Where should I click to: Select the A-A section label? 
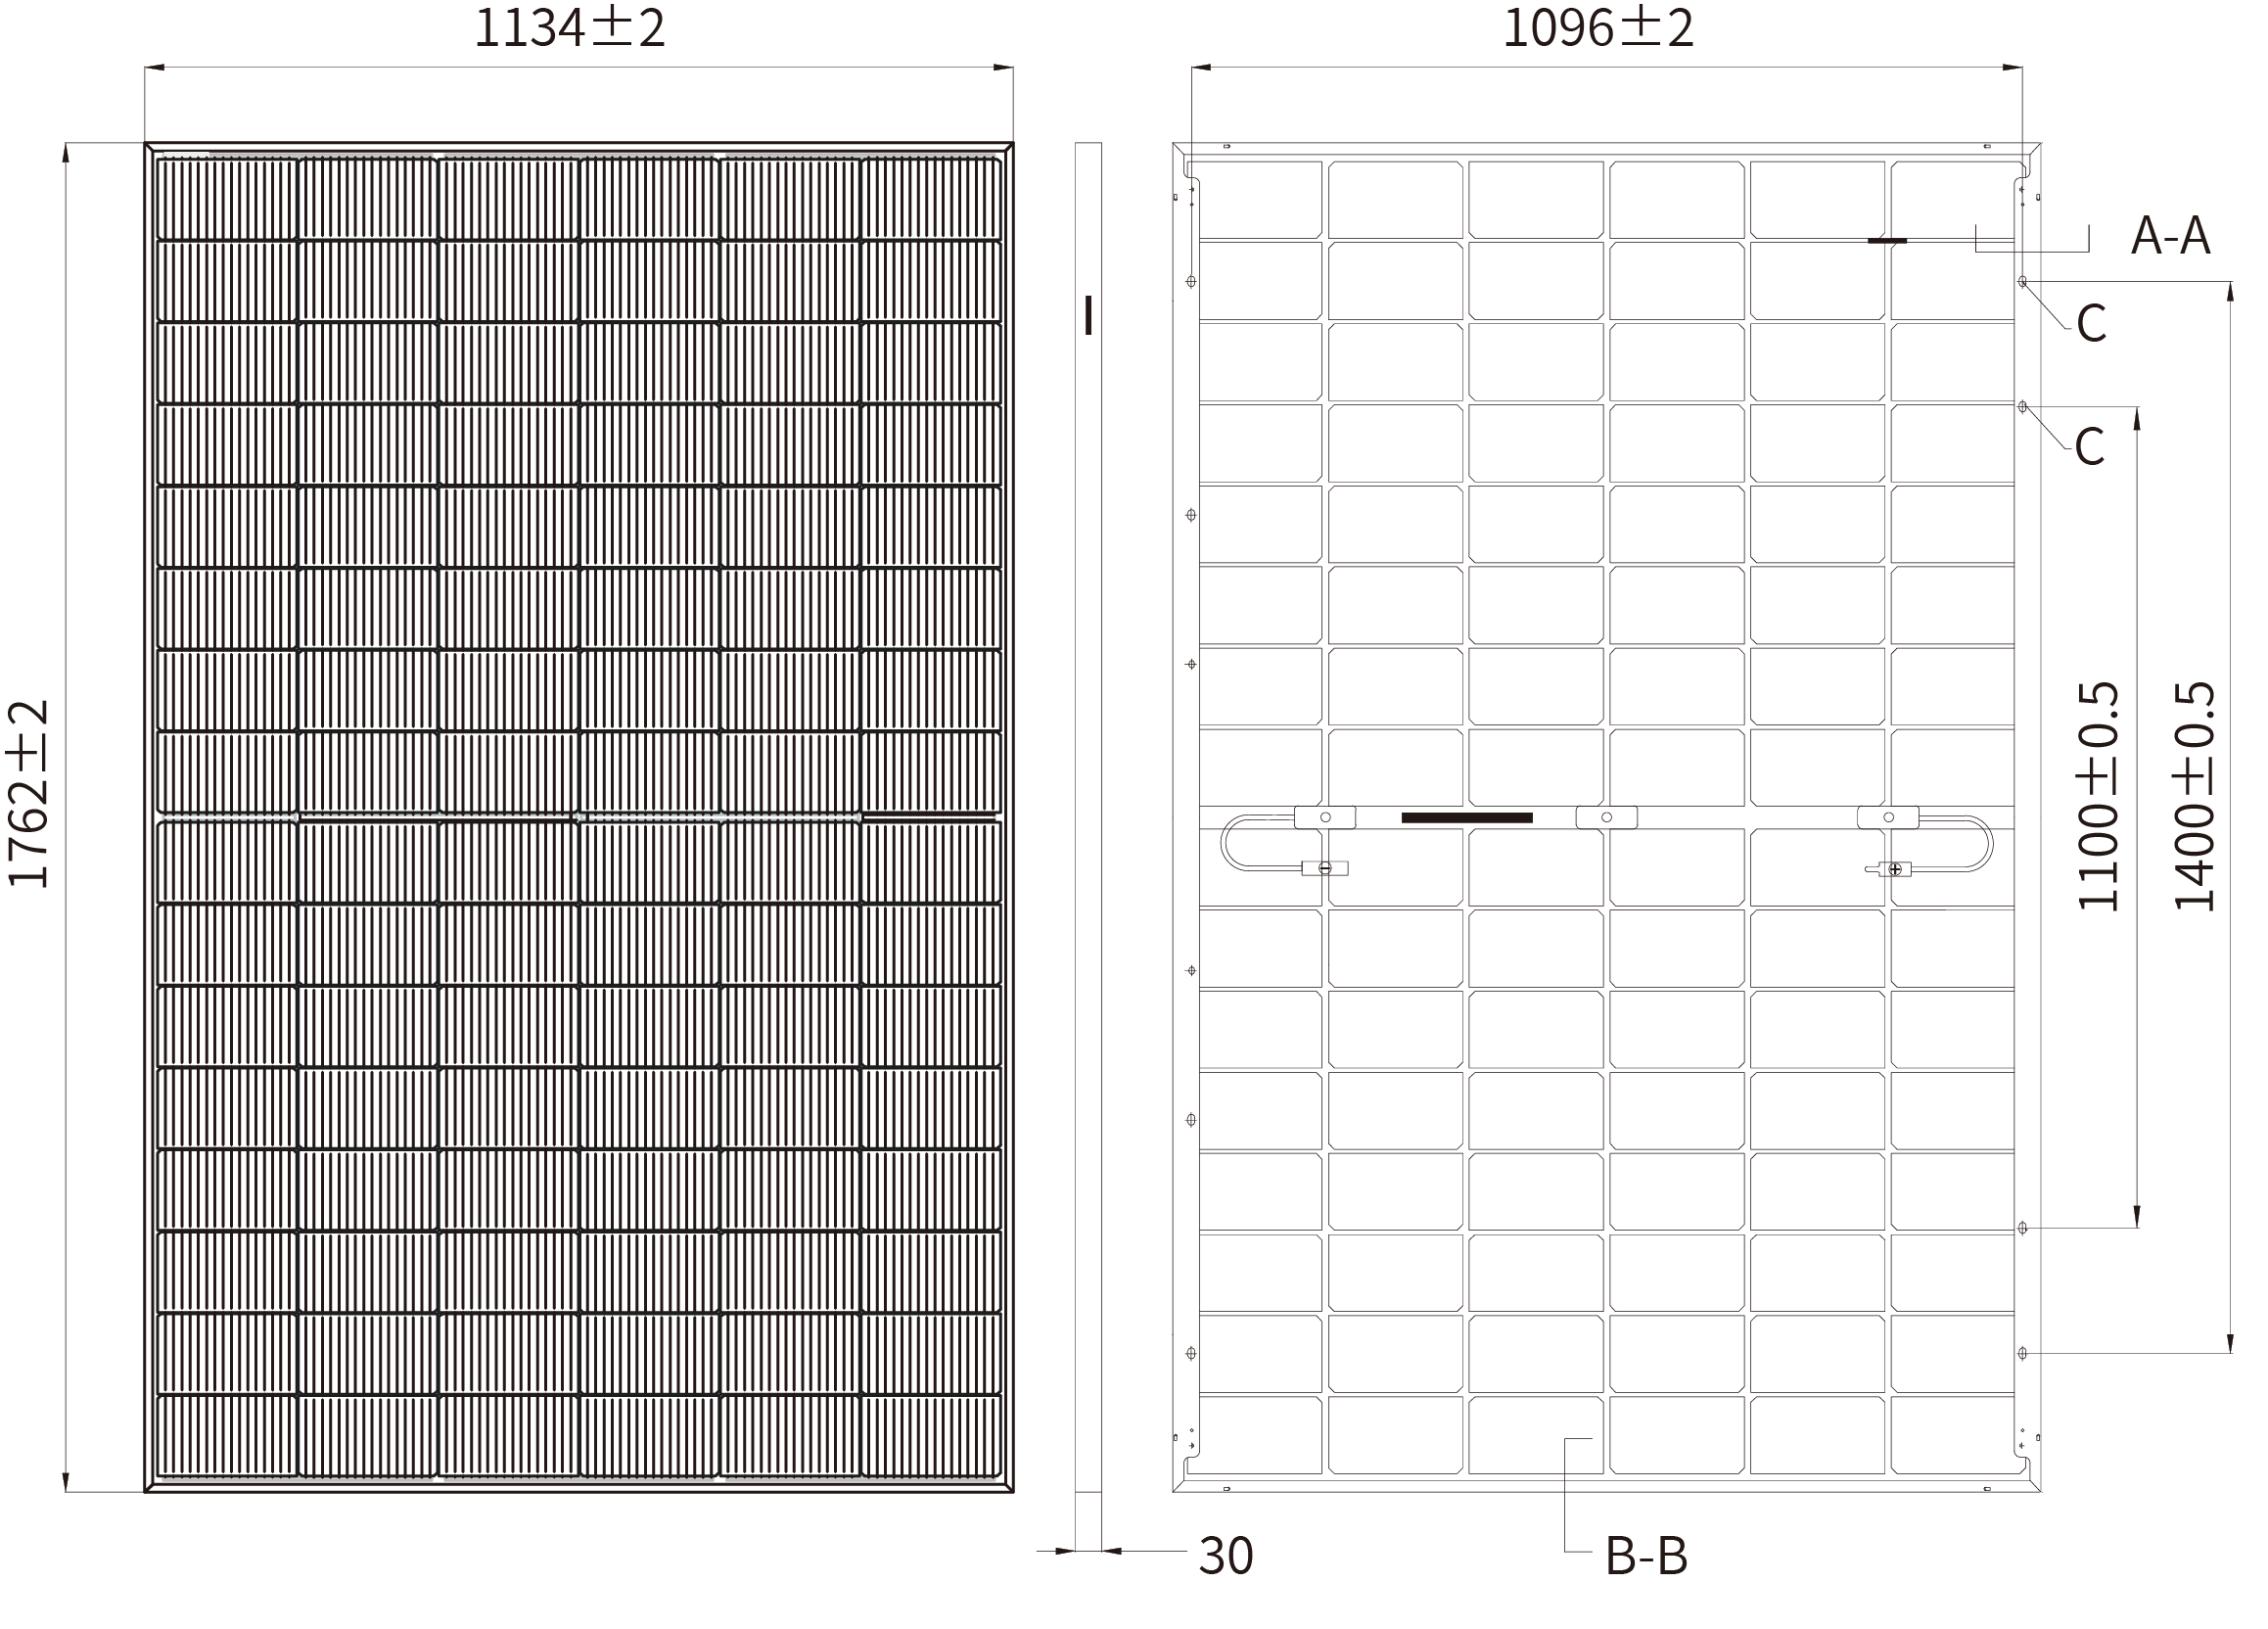(2170, 237)
